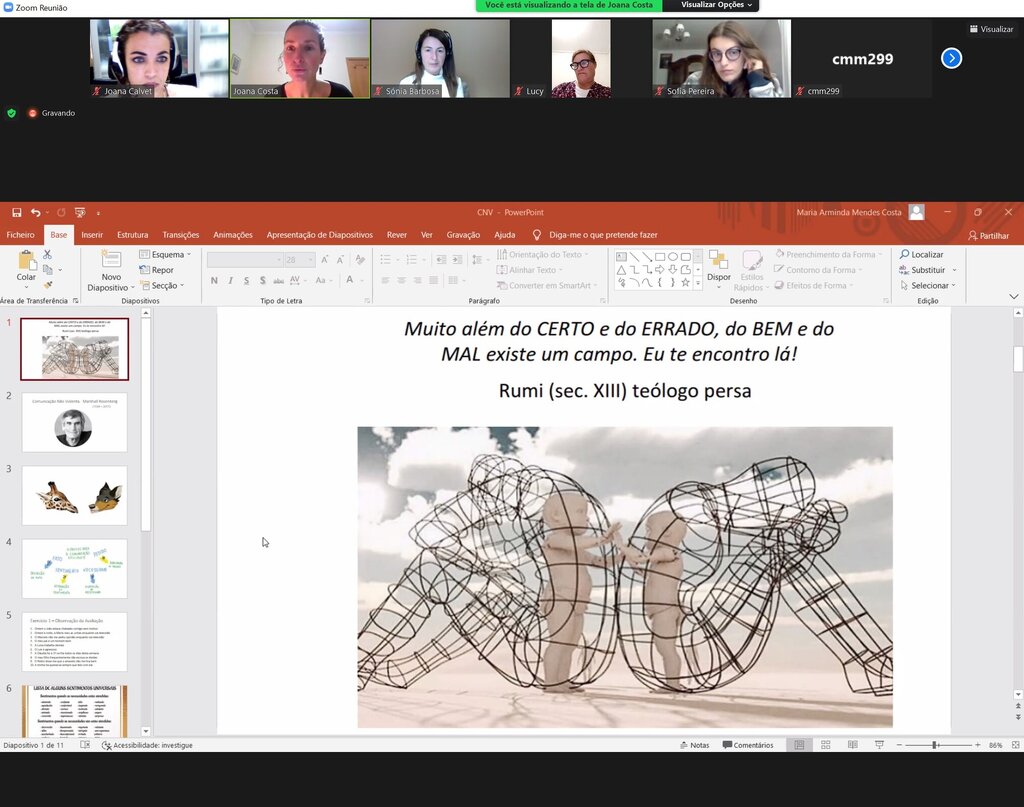Viewport: 1024px width, 807px height.
Task: Toggle the Notas pane
Action: point(694,745)
